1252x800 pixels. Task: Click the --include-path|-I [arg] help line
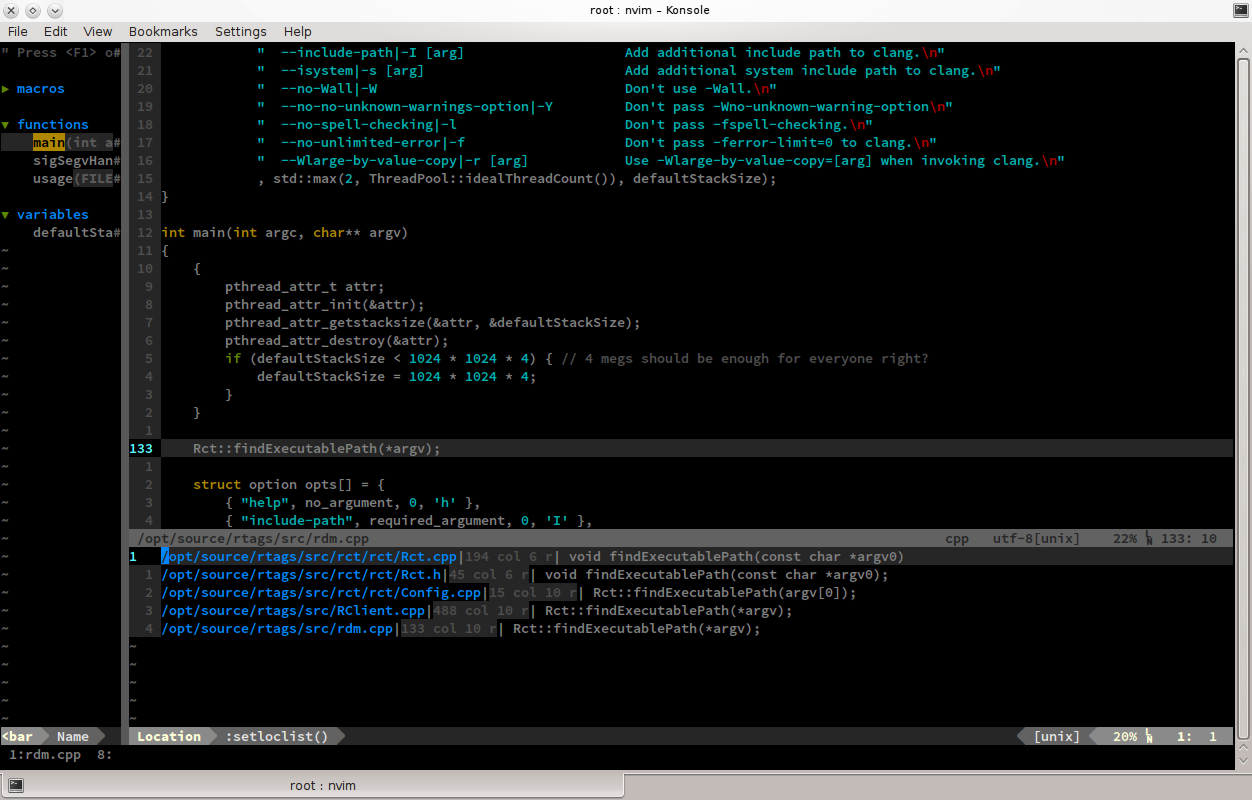(601, 53)
